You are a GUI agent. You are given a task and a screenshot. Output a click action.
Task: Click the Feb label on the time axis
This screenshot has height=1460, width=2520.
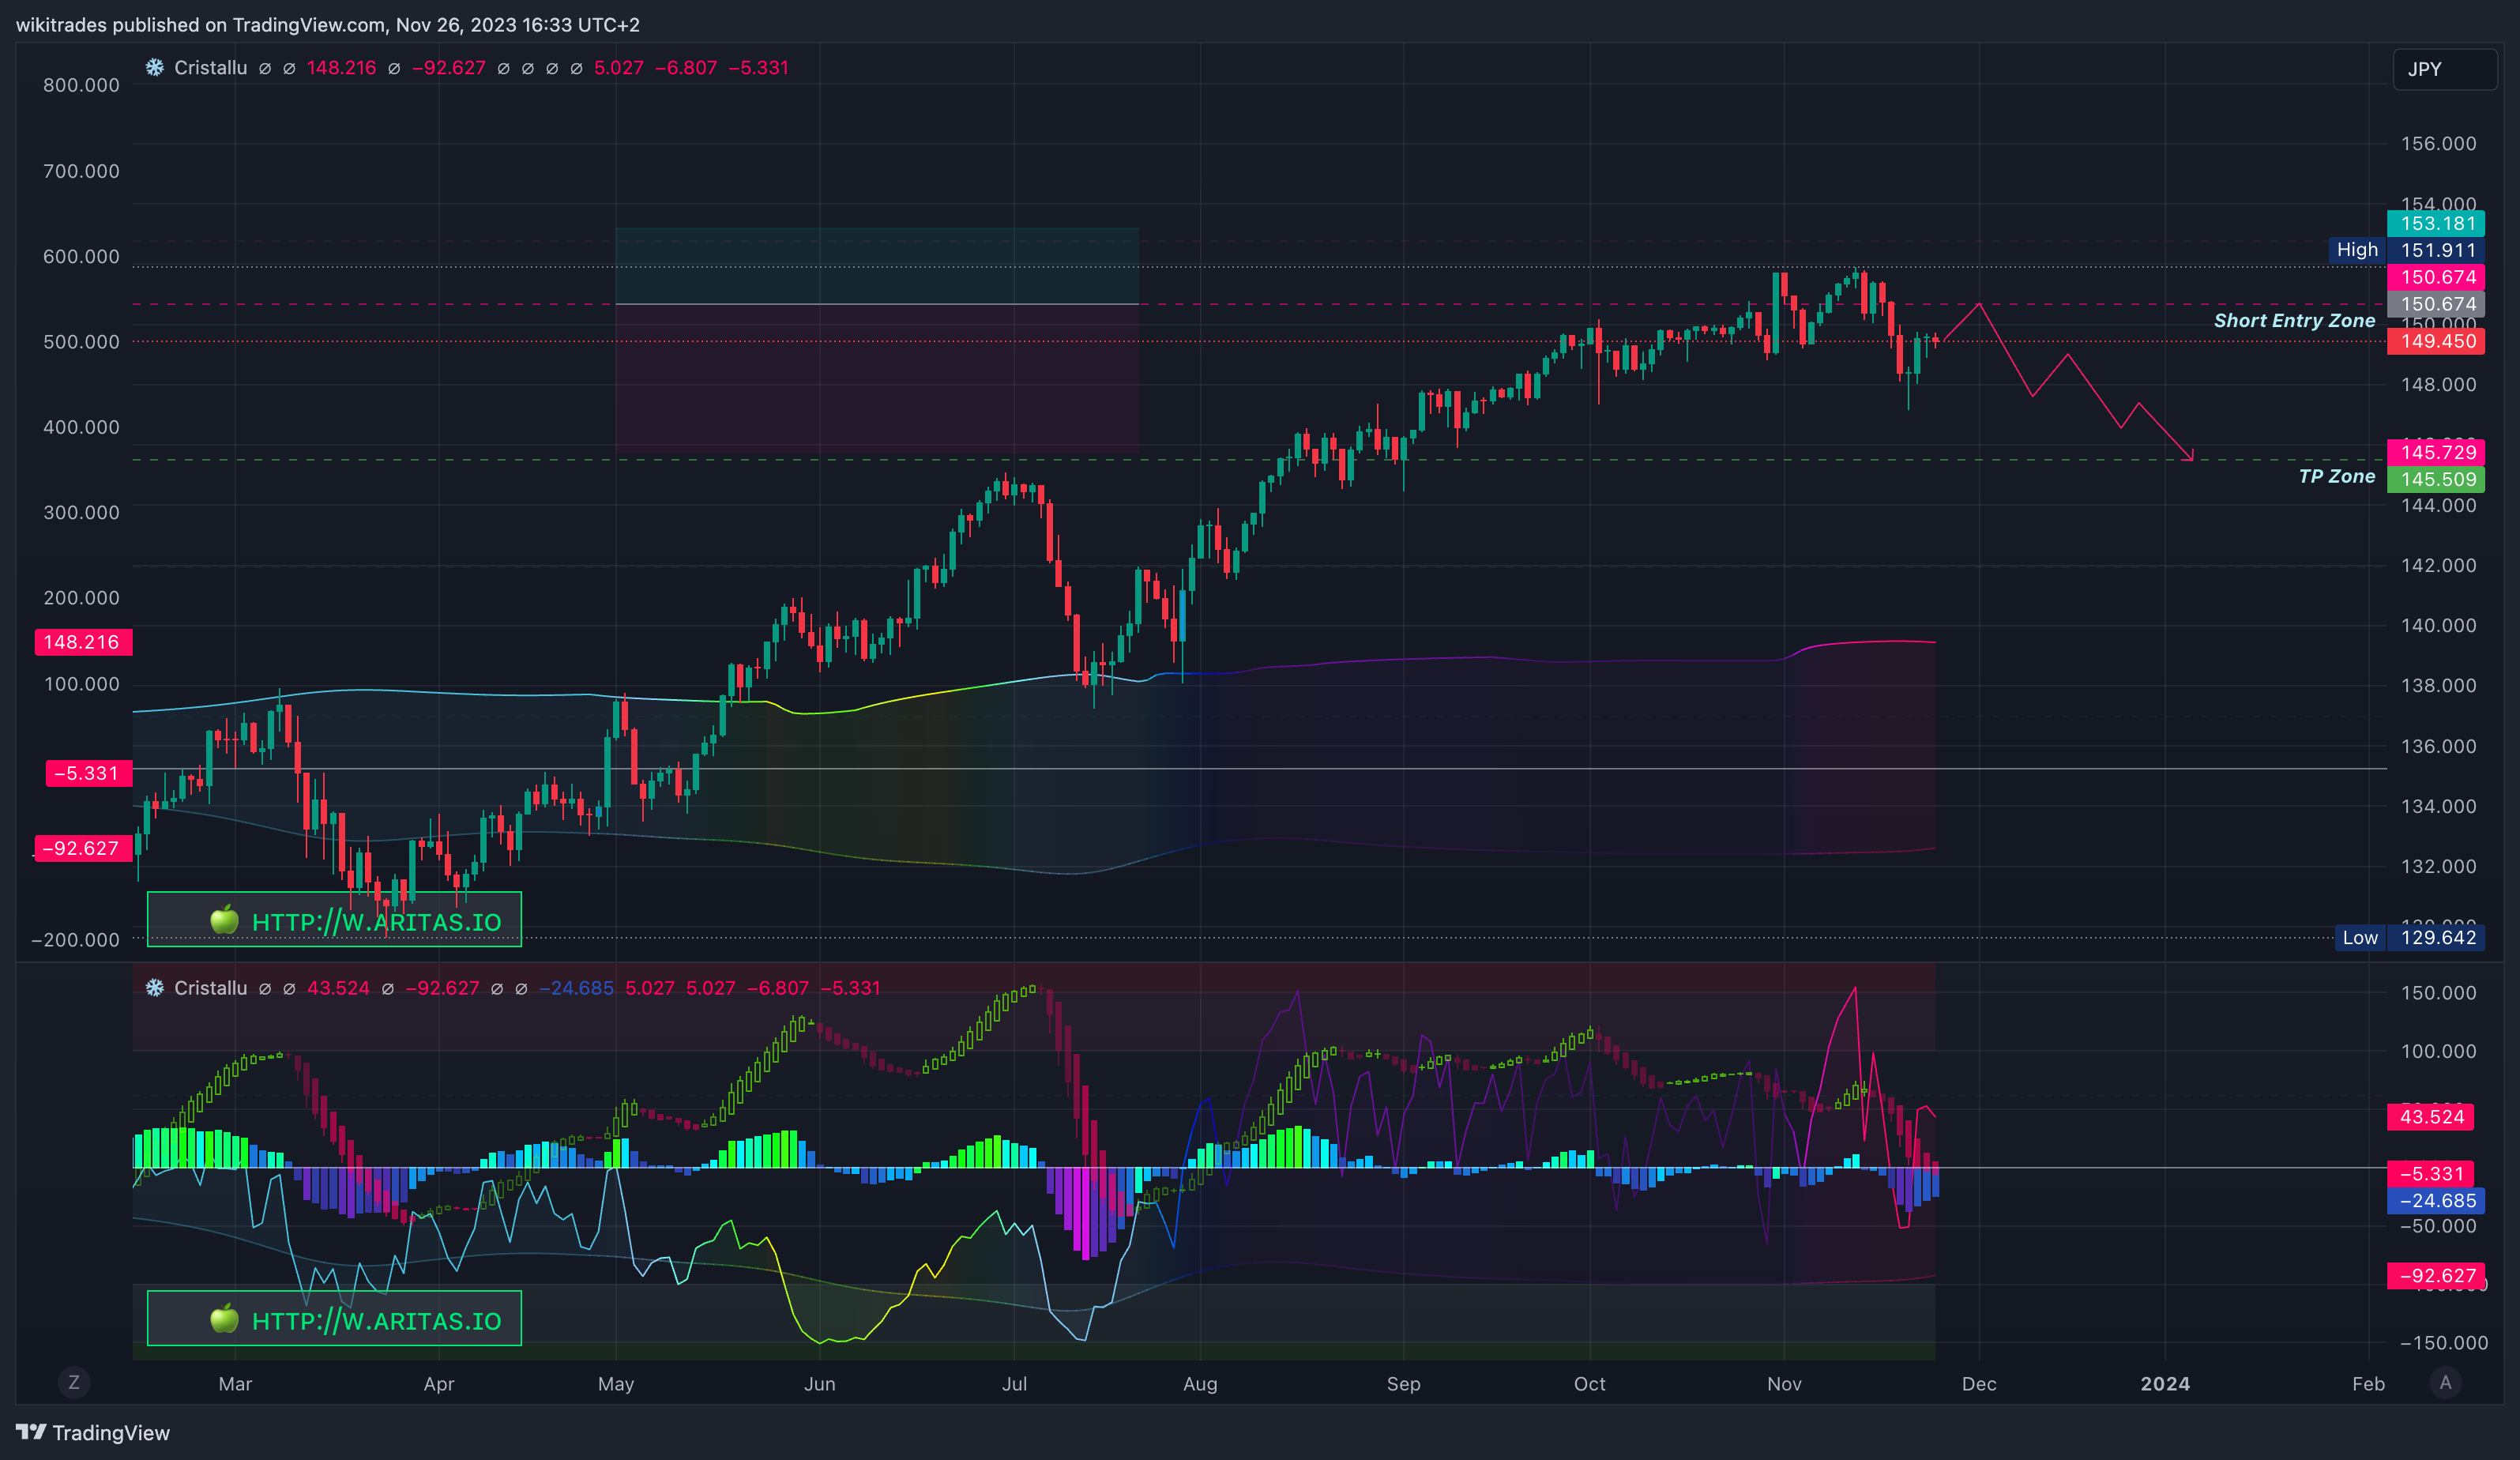(x=2368, y=1383)
